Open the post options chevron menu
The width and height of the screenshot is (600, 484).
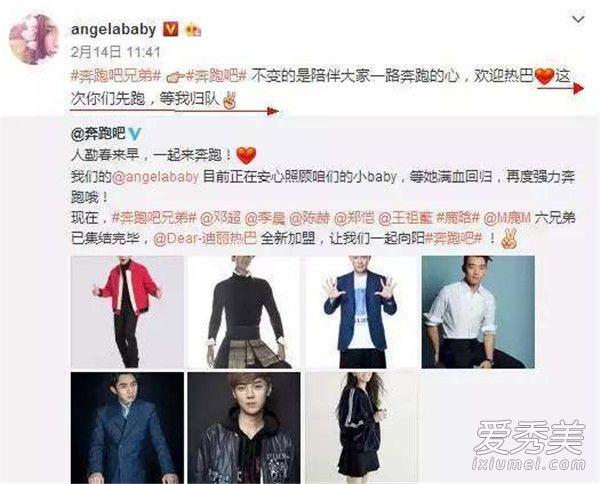(578, 19)
